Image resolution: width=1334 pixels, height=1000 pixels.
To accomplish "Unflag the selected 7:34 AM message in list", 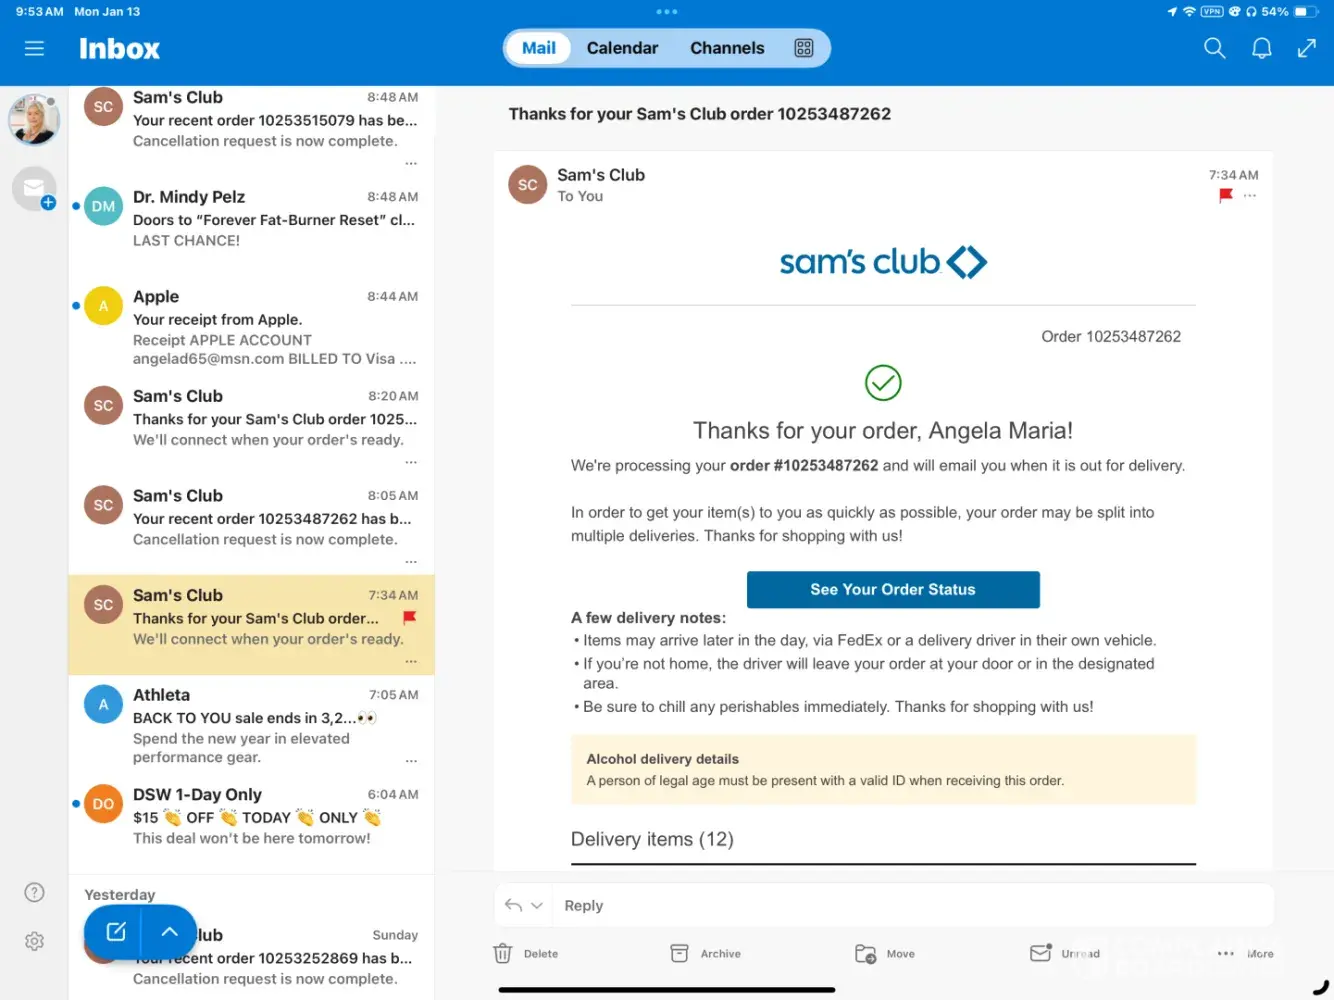I will pos(409,618).
